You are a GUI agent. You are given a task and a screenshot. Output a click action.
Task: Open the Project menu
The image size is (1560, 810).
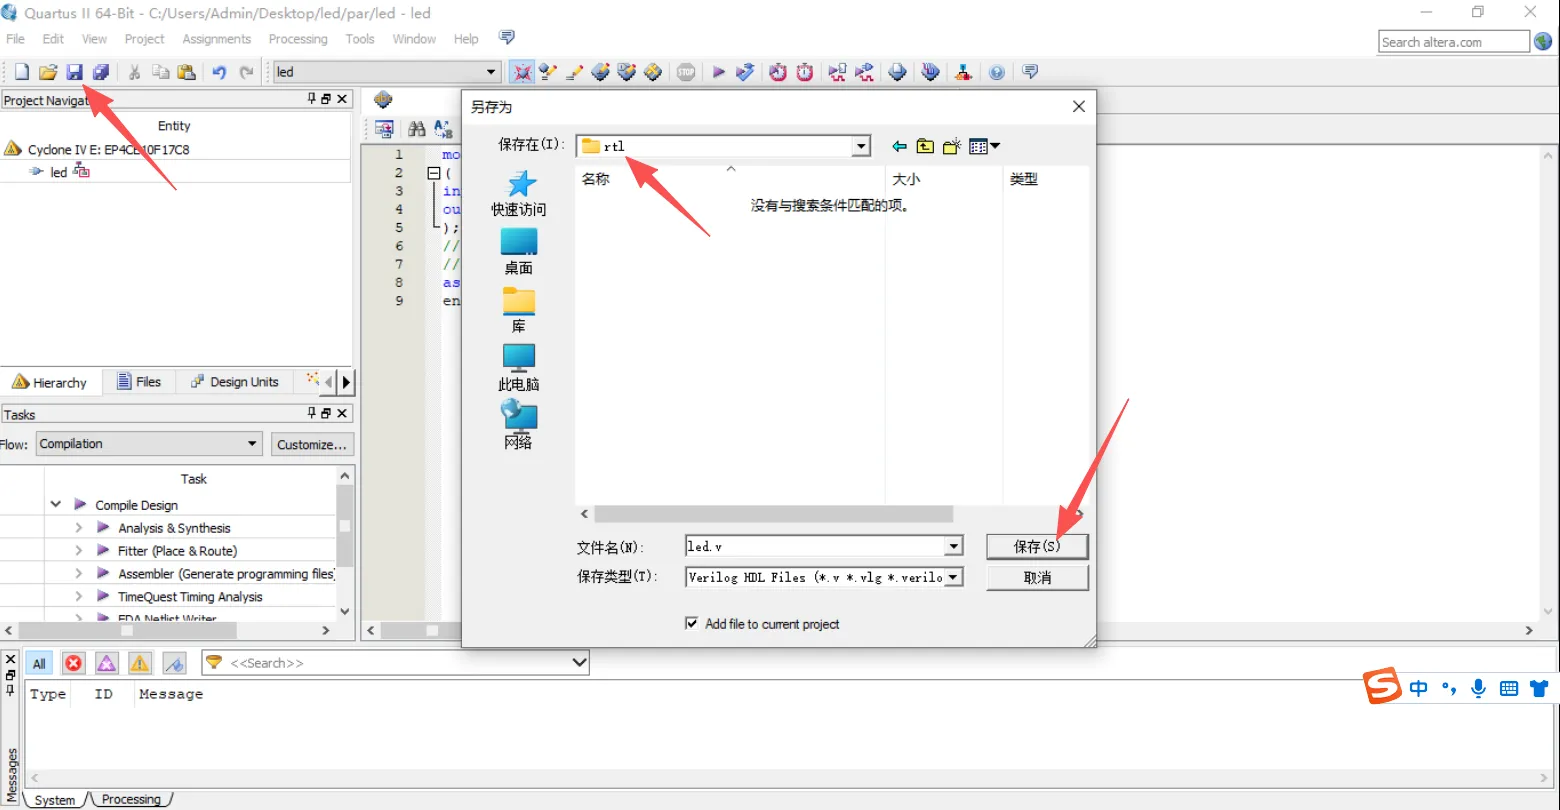tap(144, 39)
